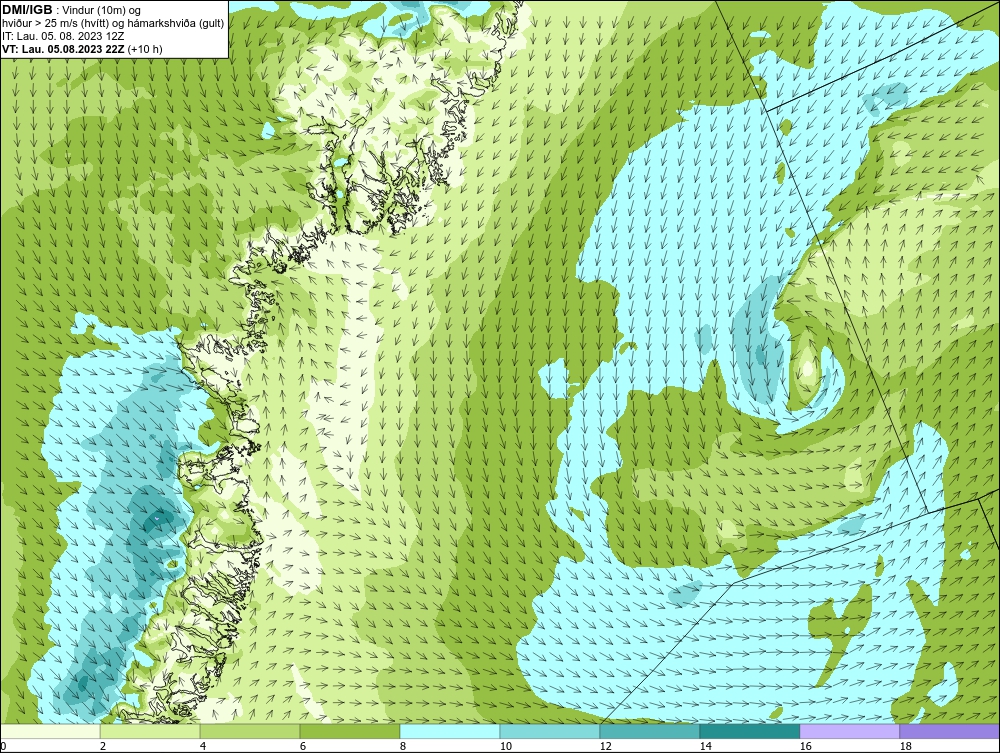This screenshot has height=753, width=1000.
Task: Click the 12–14 m/s teal legend swatch
Action: (x=649, y=731)
